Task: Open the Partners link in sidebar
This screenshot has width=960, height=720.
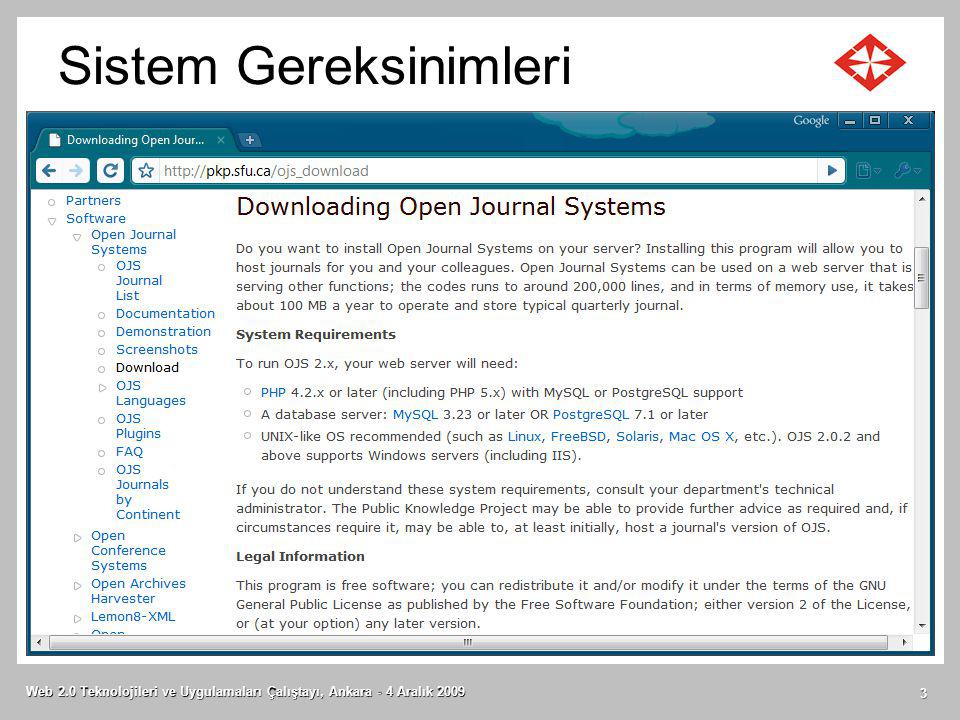Action: [93, 200]
